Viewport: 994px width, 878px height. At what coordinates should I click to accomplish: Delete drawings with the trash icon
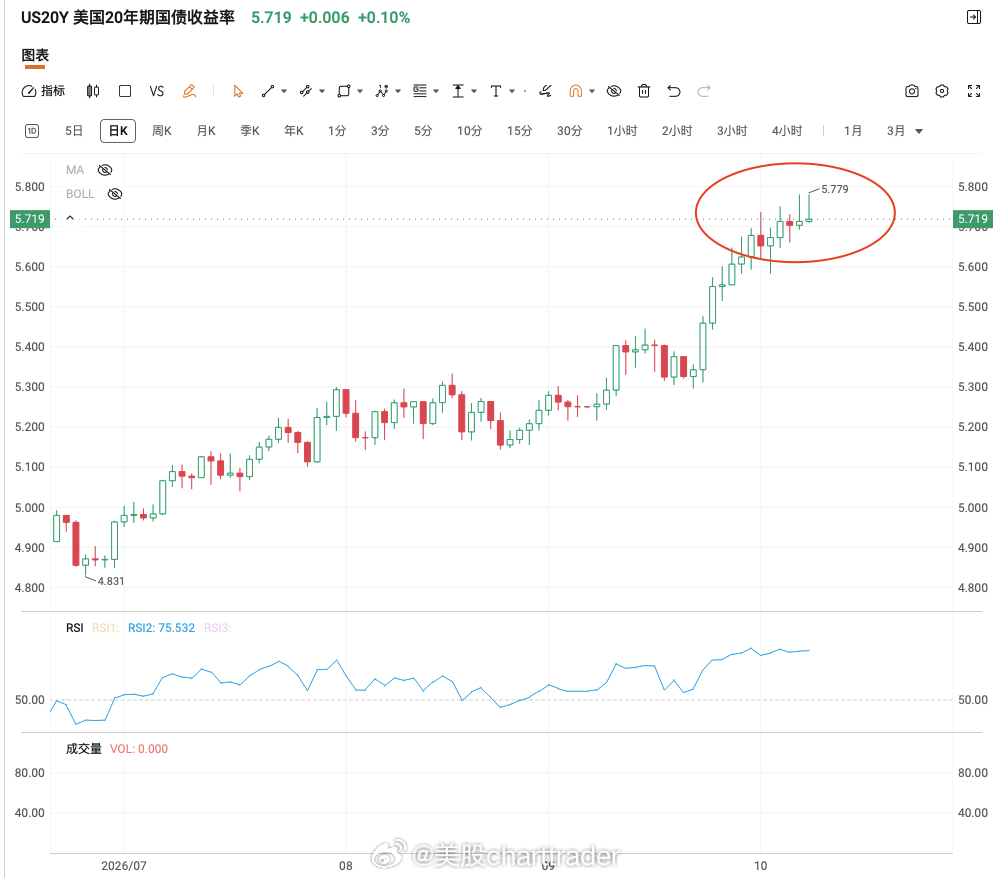(x=644, y=91)
